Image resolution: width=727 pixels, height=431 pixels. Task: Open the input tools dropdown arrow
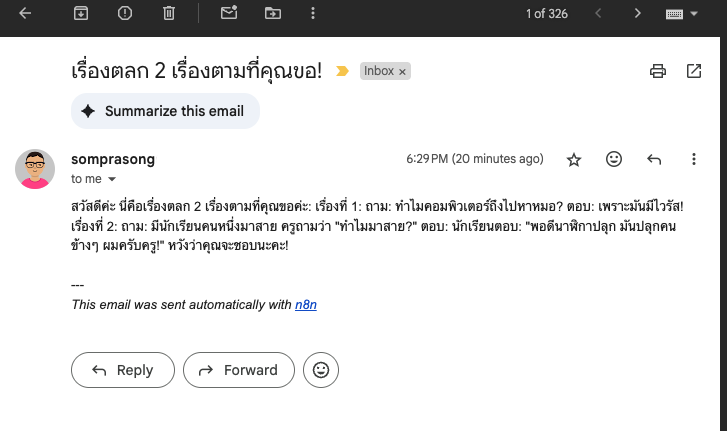694,14
